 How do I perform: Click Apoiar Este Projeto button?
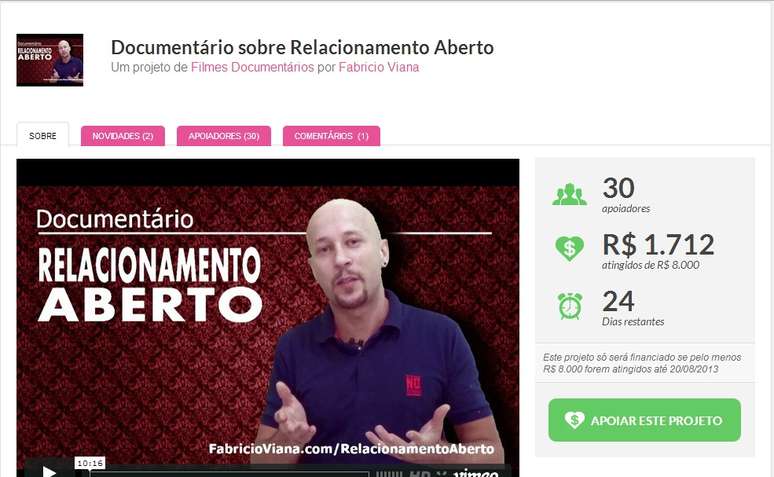644,420
